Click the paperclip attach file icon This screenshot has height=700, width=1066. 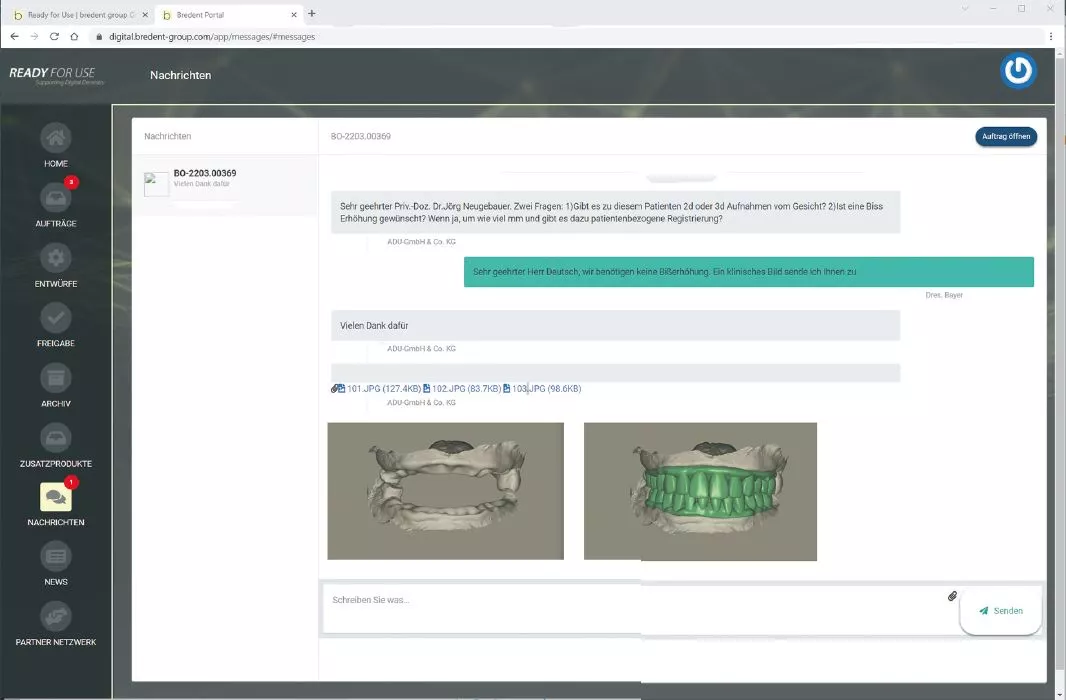[953, 596]
